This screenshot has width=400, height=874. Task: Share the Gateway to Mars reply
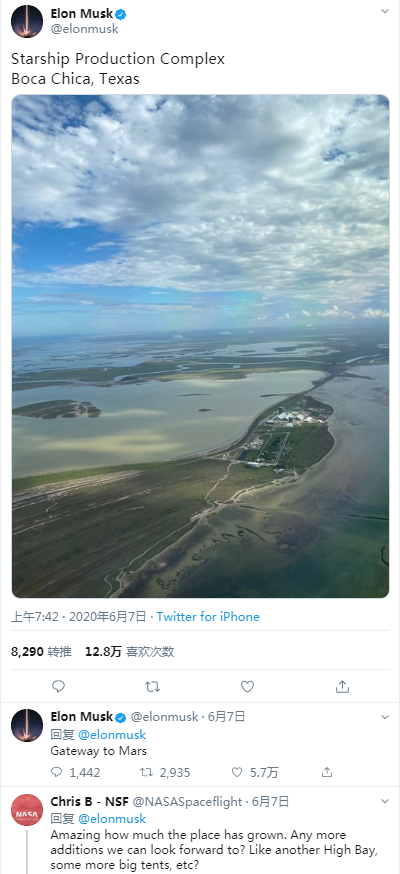coord(327,772)
